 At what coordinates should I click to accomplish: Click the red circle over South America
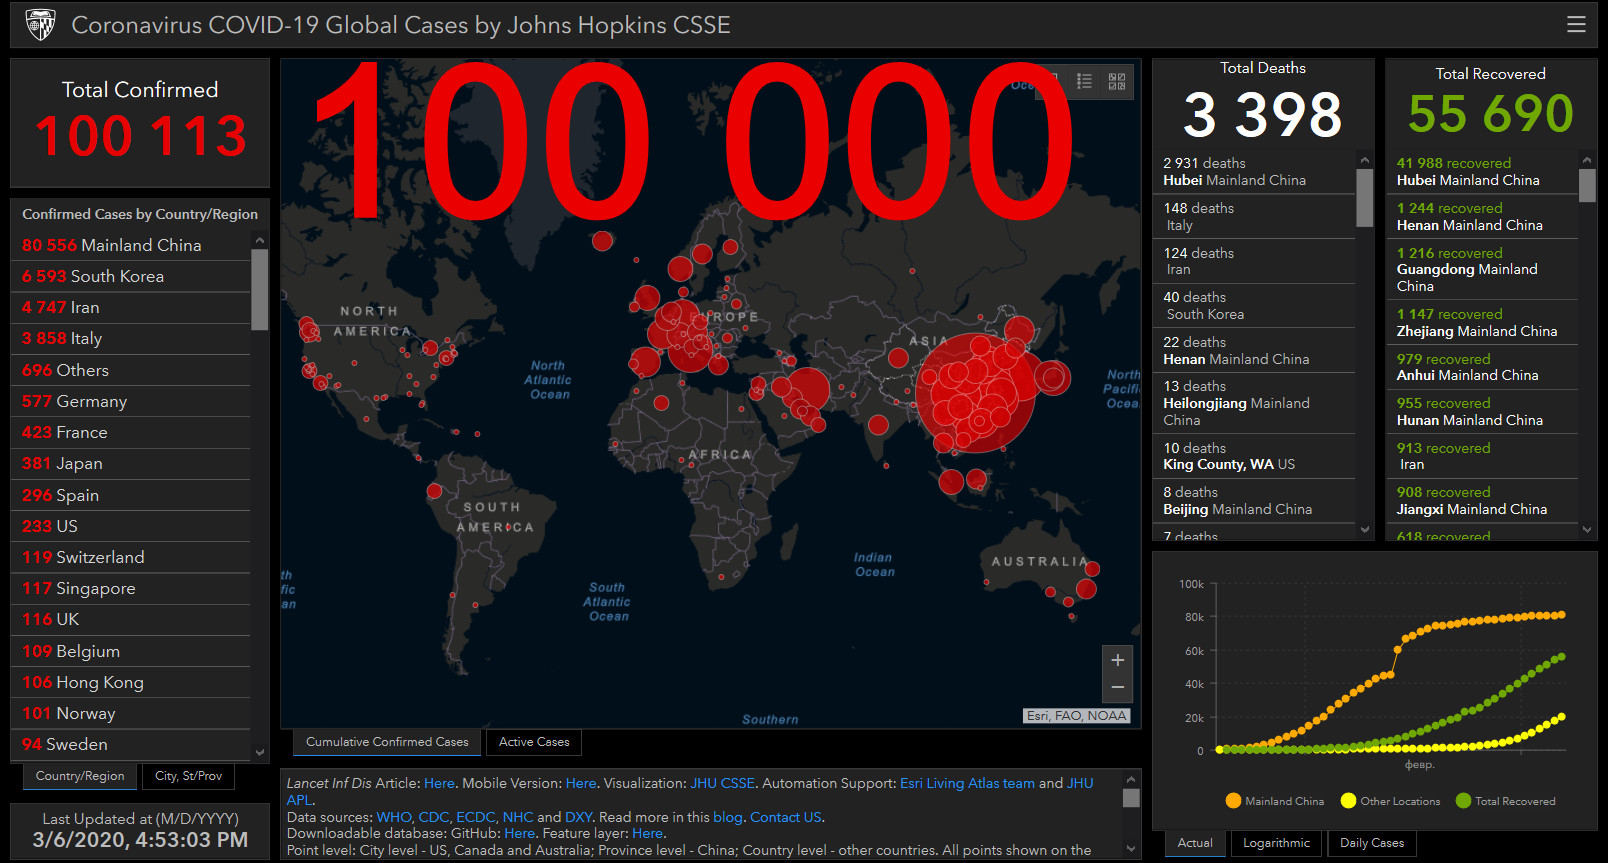coord(434,491)
